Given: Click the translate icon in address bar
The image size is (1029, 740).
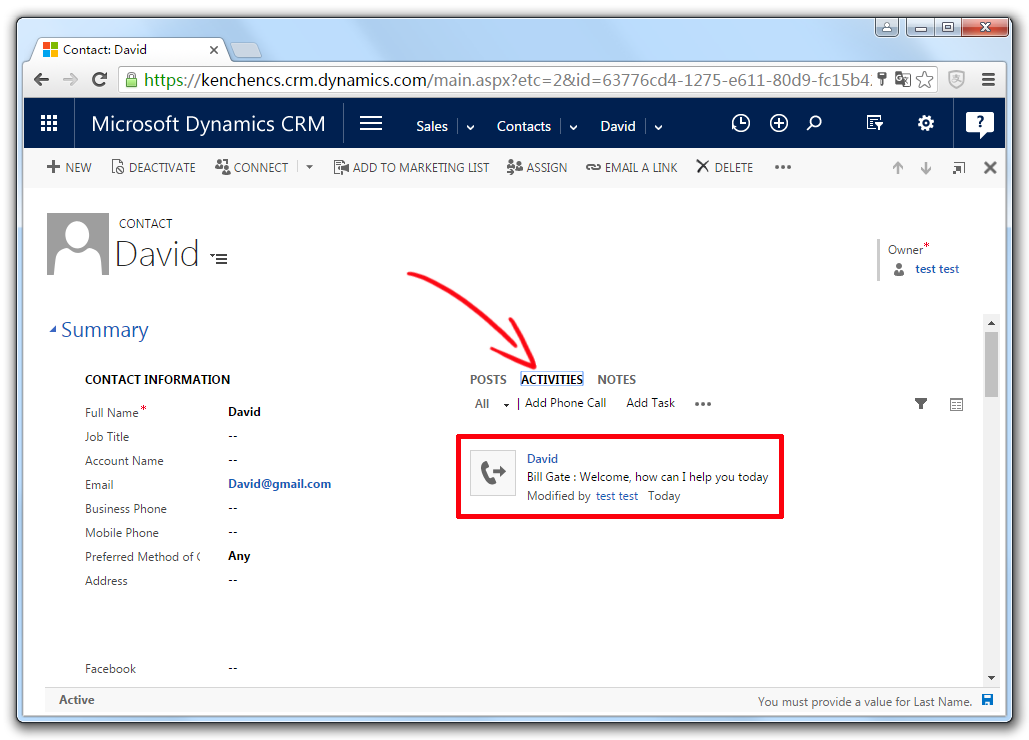Looking at the screenshot, I should tap(903, 79).
